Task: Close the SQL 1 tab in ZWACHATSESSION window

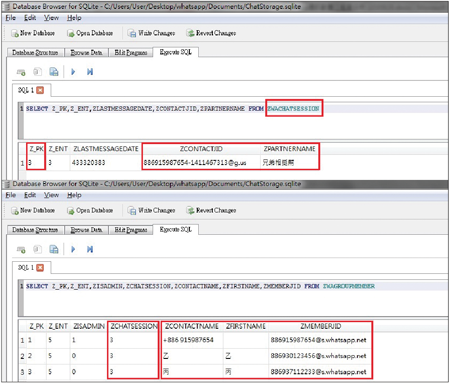Action: pos(40,90)
